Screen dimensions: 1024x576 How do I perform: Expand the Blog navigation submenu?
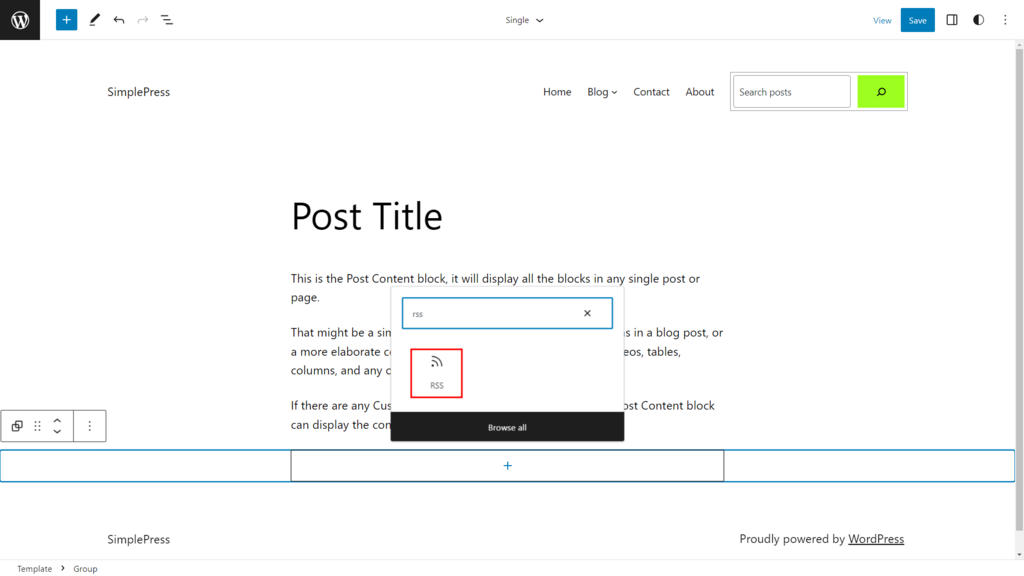click(x=616, y=91)
